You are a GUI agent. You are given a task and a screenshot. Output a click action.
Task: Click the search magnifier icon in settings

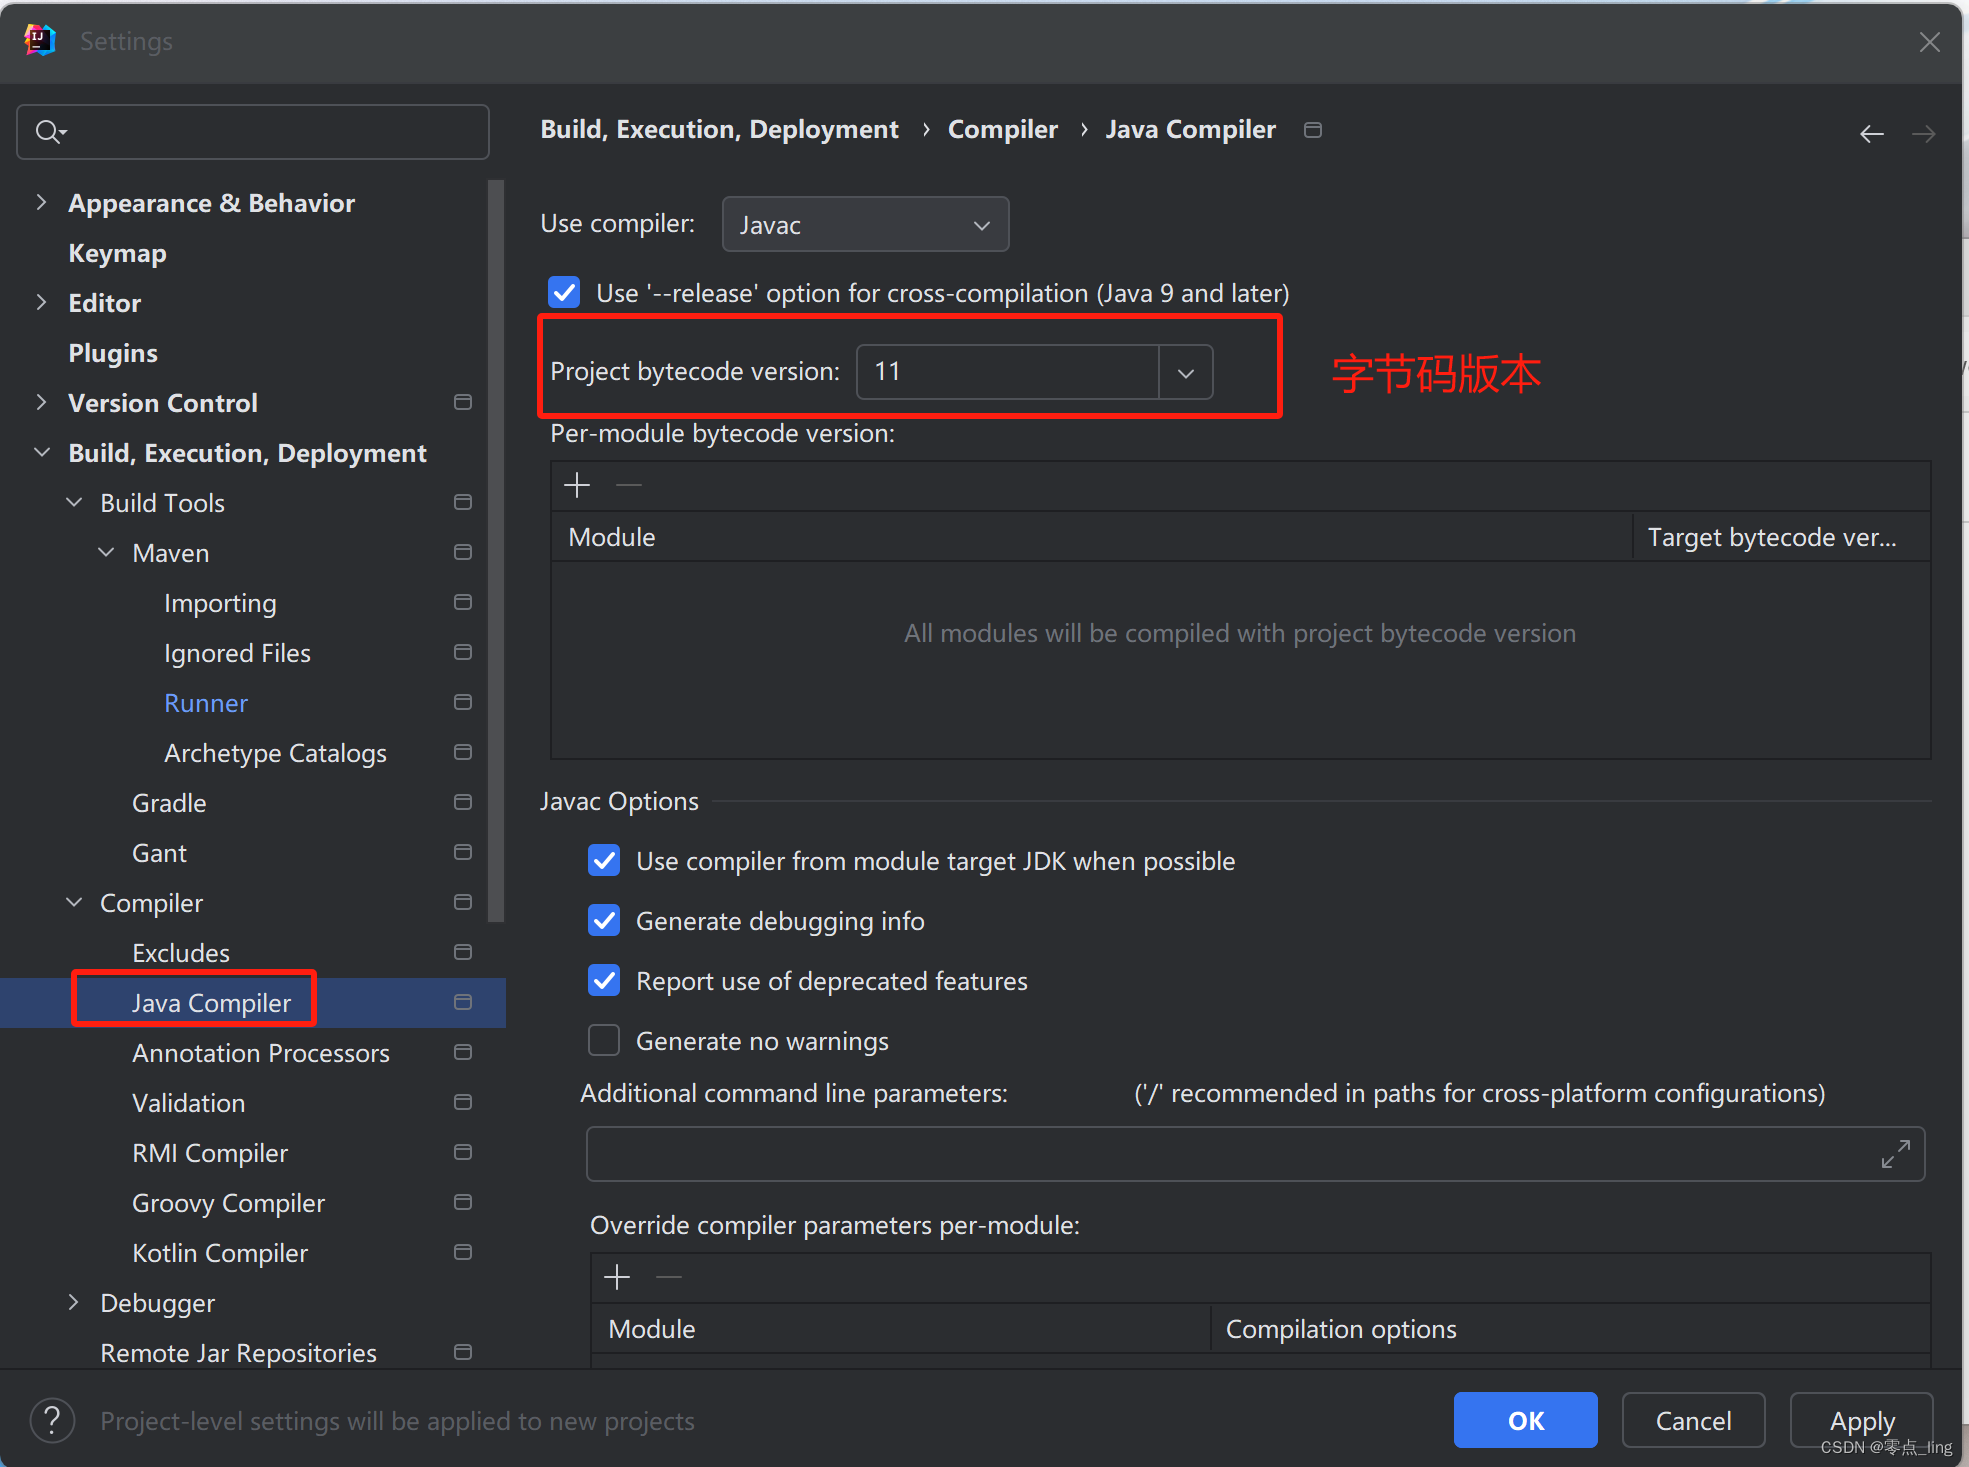tap(48, 132)
